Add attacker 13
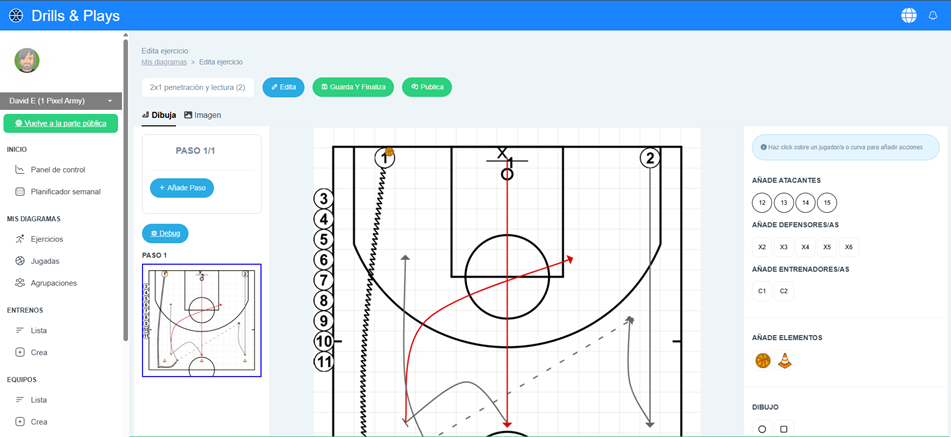This screenshot has height=437, width=951. point(784,203)
